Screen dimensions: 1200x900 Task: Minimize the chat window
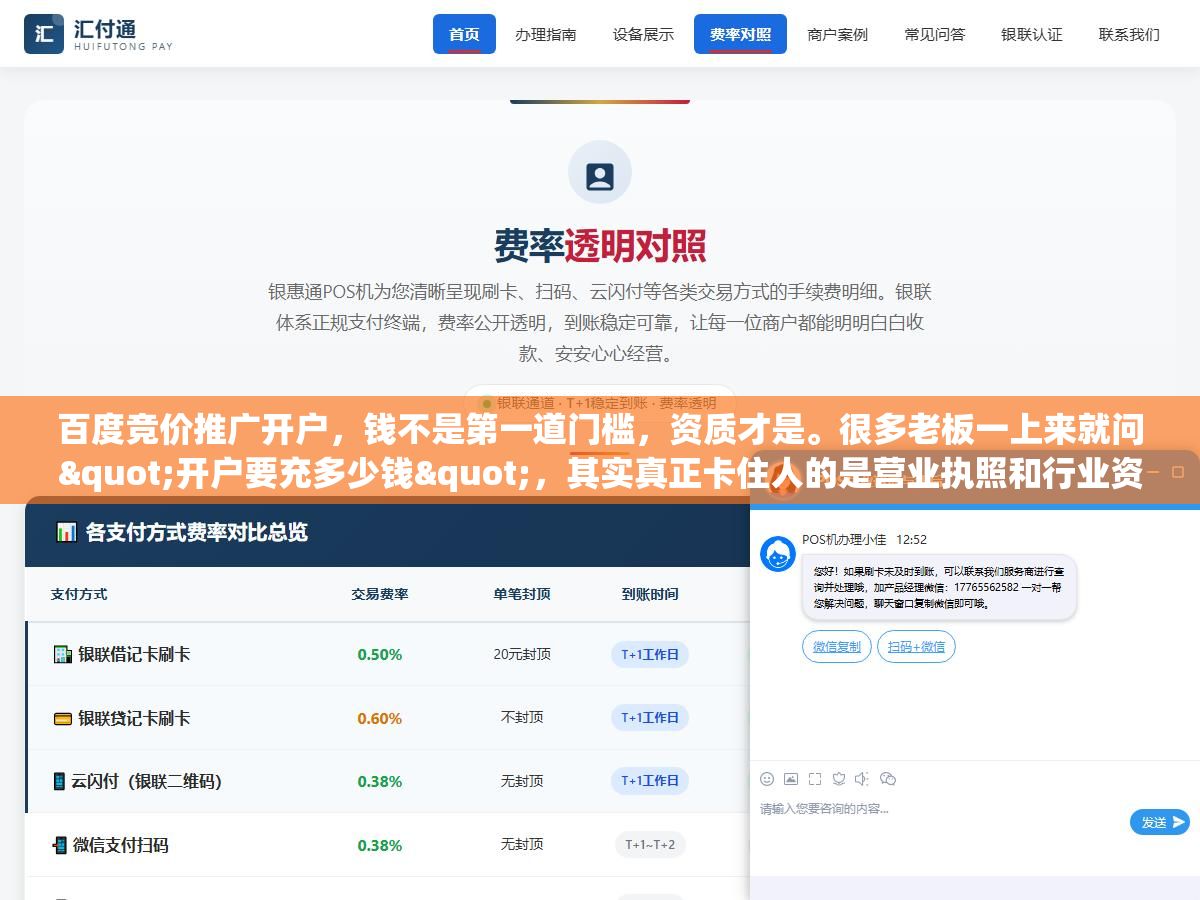coord(1151,472)
